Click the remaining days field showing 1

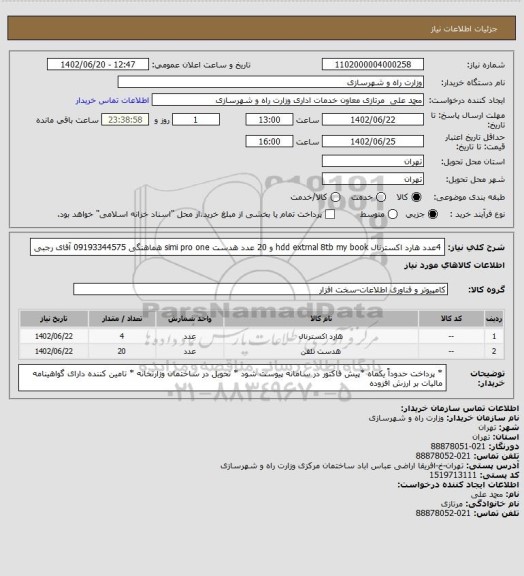tap(196, 120)
